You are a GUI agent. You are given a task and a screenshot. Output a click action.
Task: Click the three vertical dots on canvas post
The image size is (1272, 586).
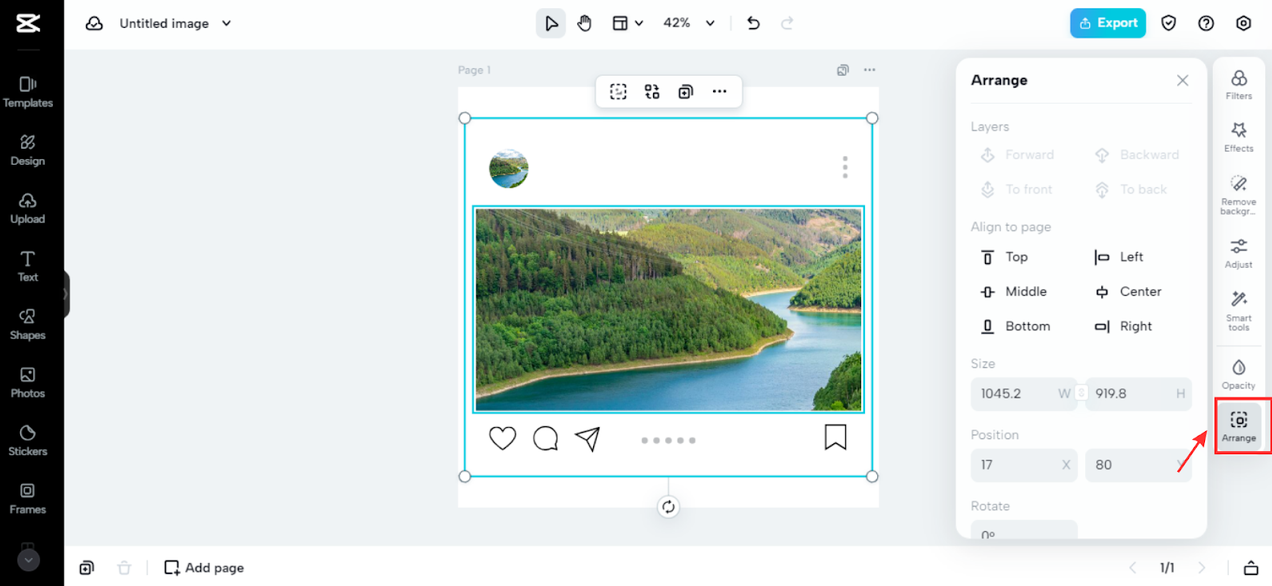(x=845, y=167)
